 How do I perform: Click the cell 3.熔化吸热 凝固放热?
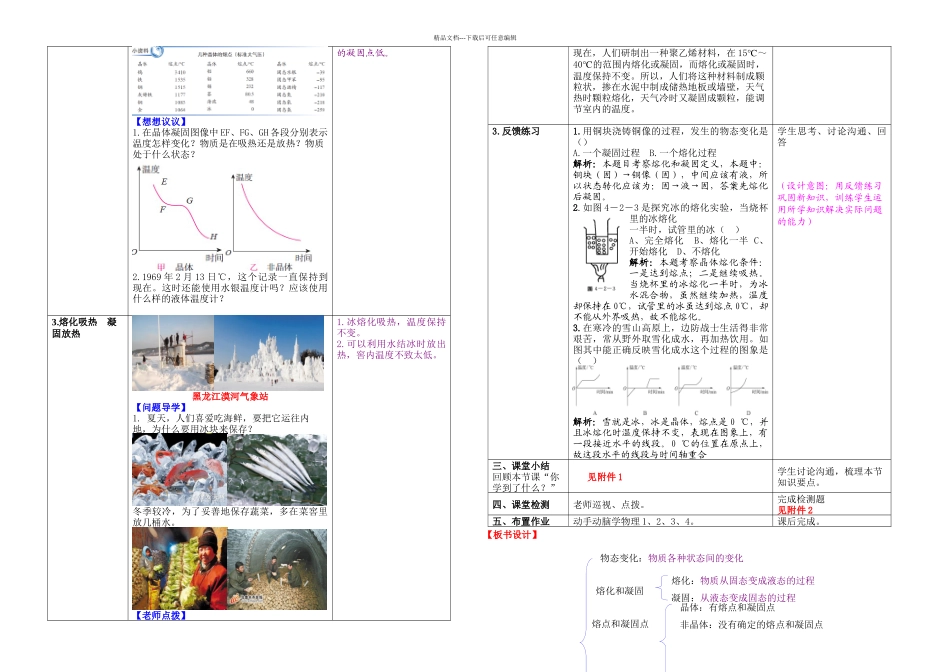[84, 328]
